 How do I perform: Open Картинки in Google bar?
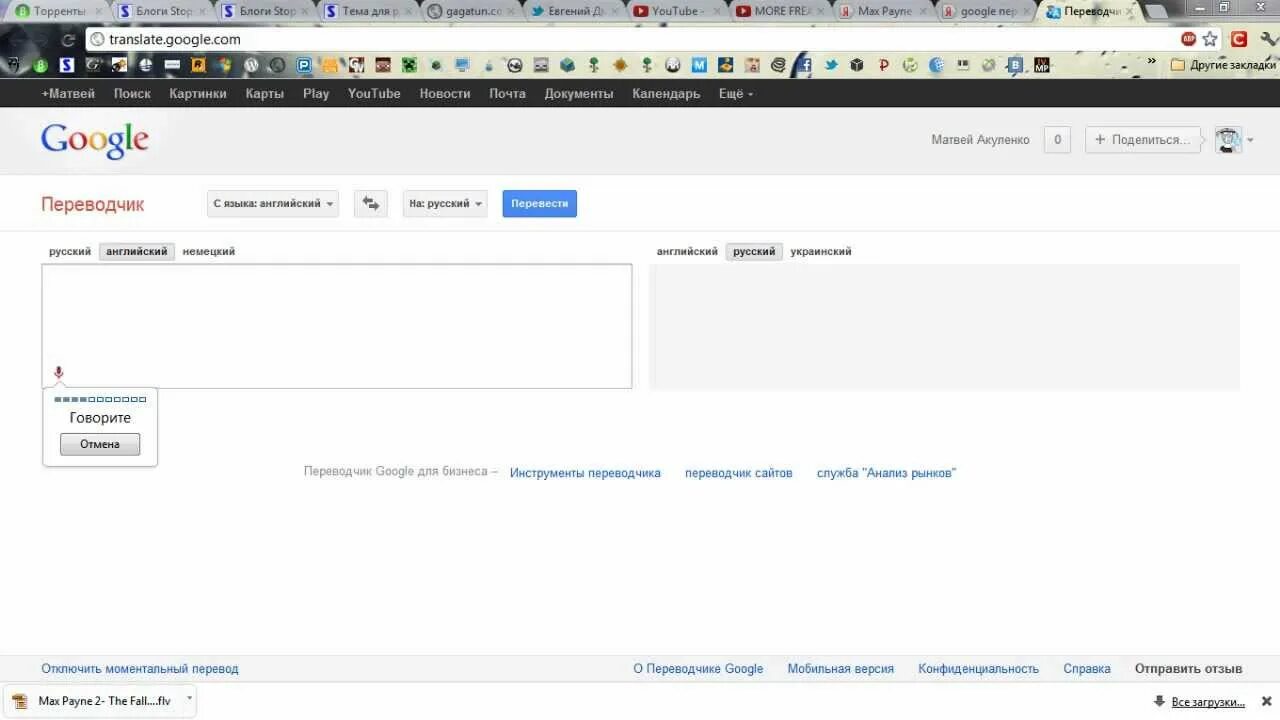coord(198,93)
